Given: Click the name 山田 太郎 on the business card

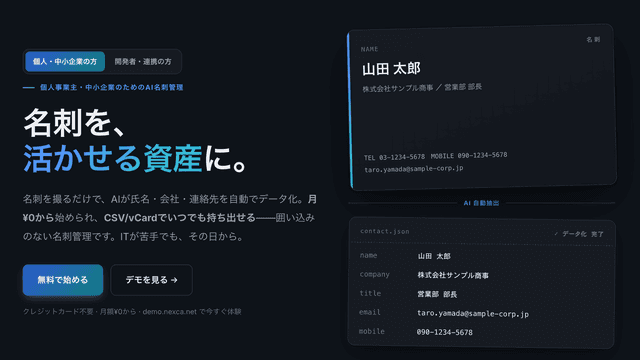Looking at the screenshot, I should click(391, 69).
